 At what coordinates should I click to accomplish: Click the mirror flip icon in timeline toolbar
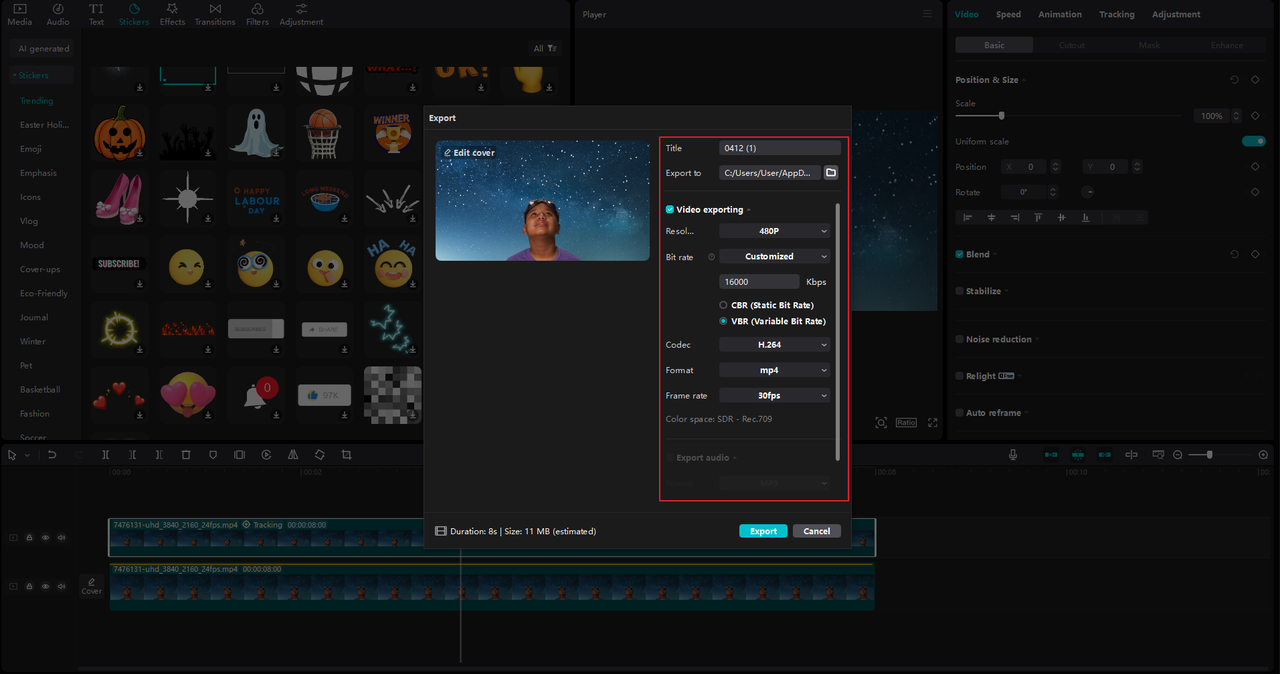293,454
